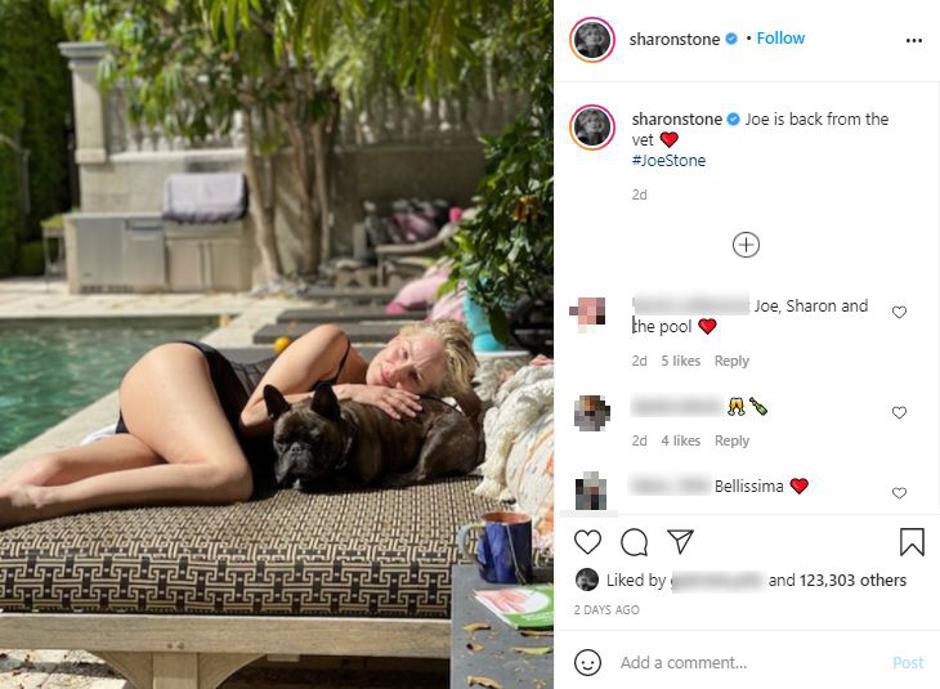Viewport: 940px width, 689px height.
Task: Reply to the champagne emoji comment
Action: click(731, 441)
